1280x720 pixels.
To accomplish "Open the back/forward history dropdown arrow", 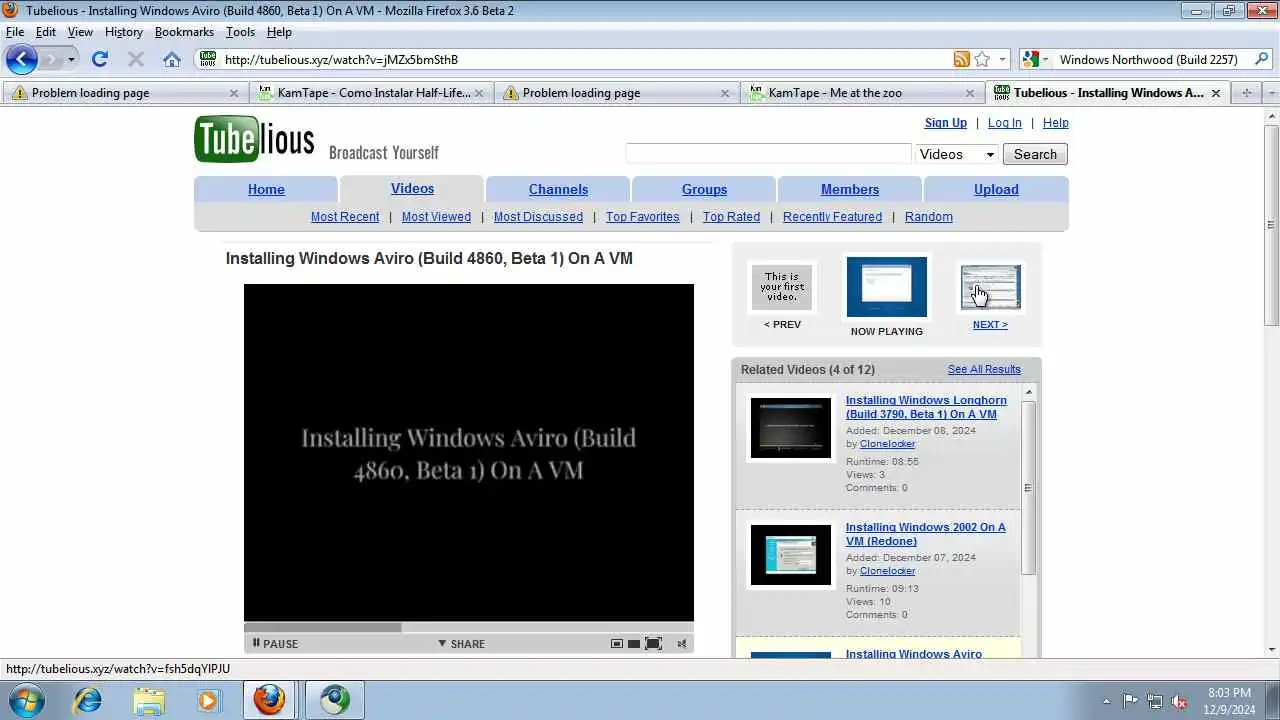I will click(x=71, y=60).
